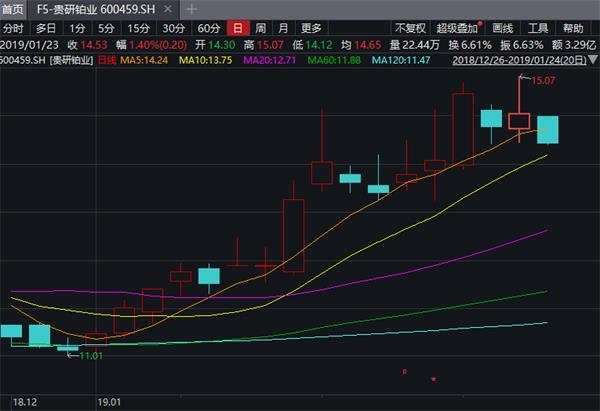The height and width of the screenshot is (411, 600).
Task: Click the 15.07 high price marker
Action: point(543,80)
